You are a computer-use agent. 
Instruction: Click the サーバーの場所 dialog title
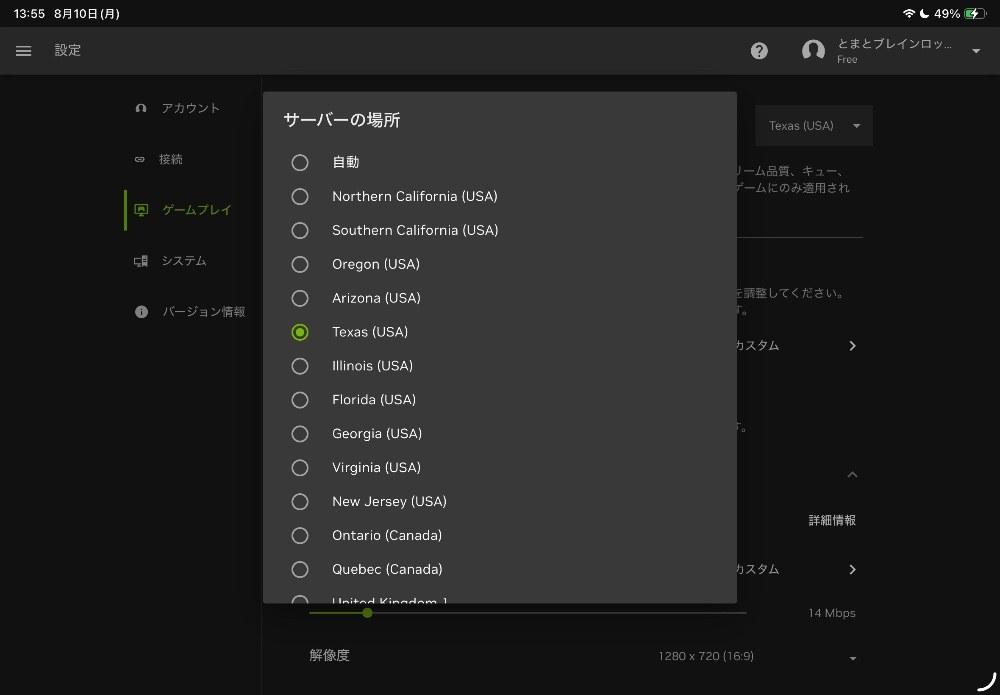pyautogui.click(x=342, y=120)
